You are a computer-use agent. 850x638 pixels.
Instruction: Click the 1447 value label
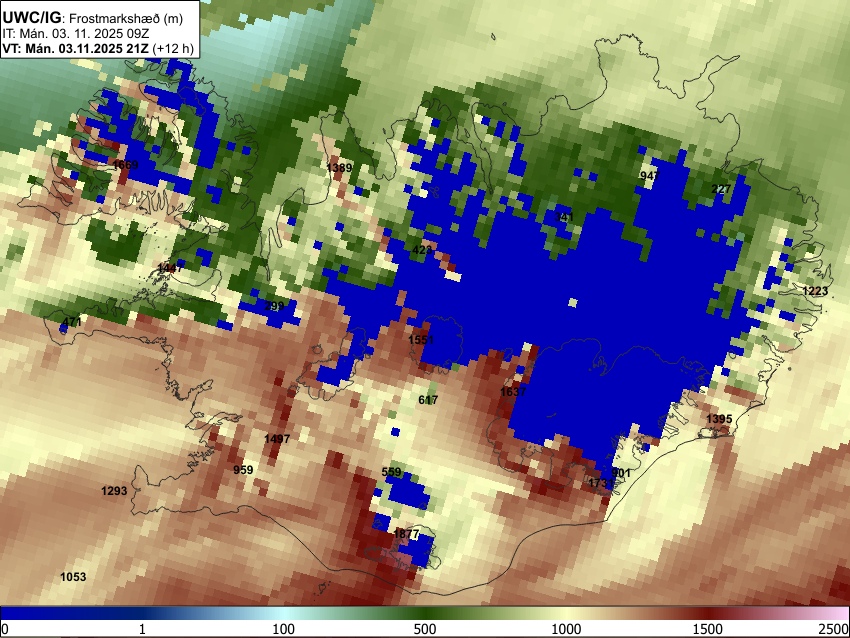[170, 268]
